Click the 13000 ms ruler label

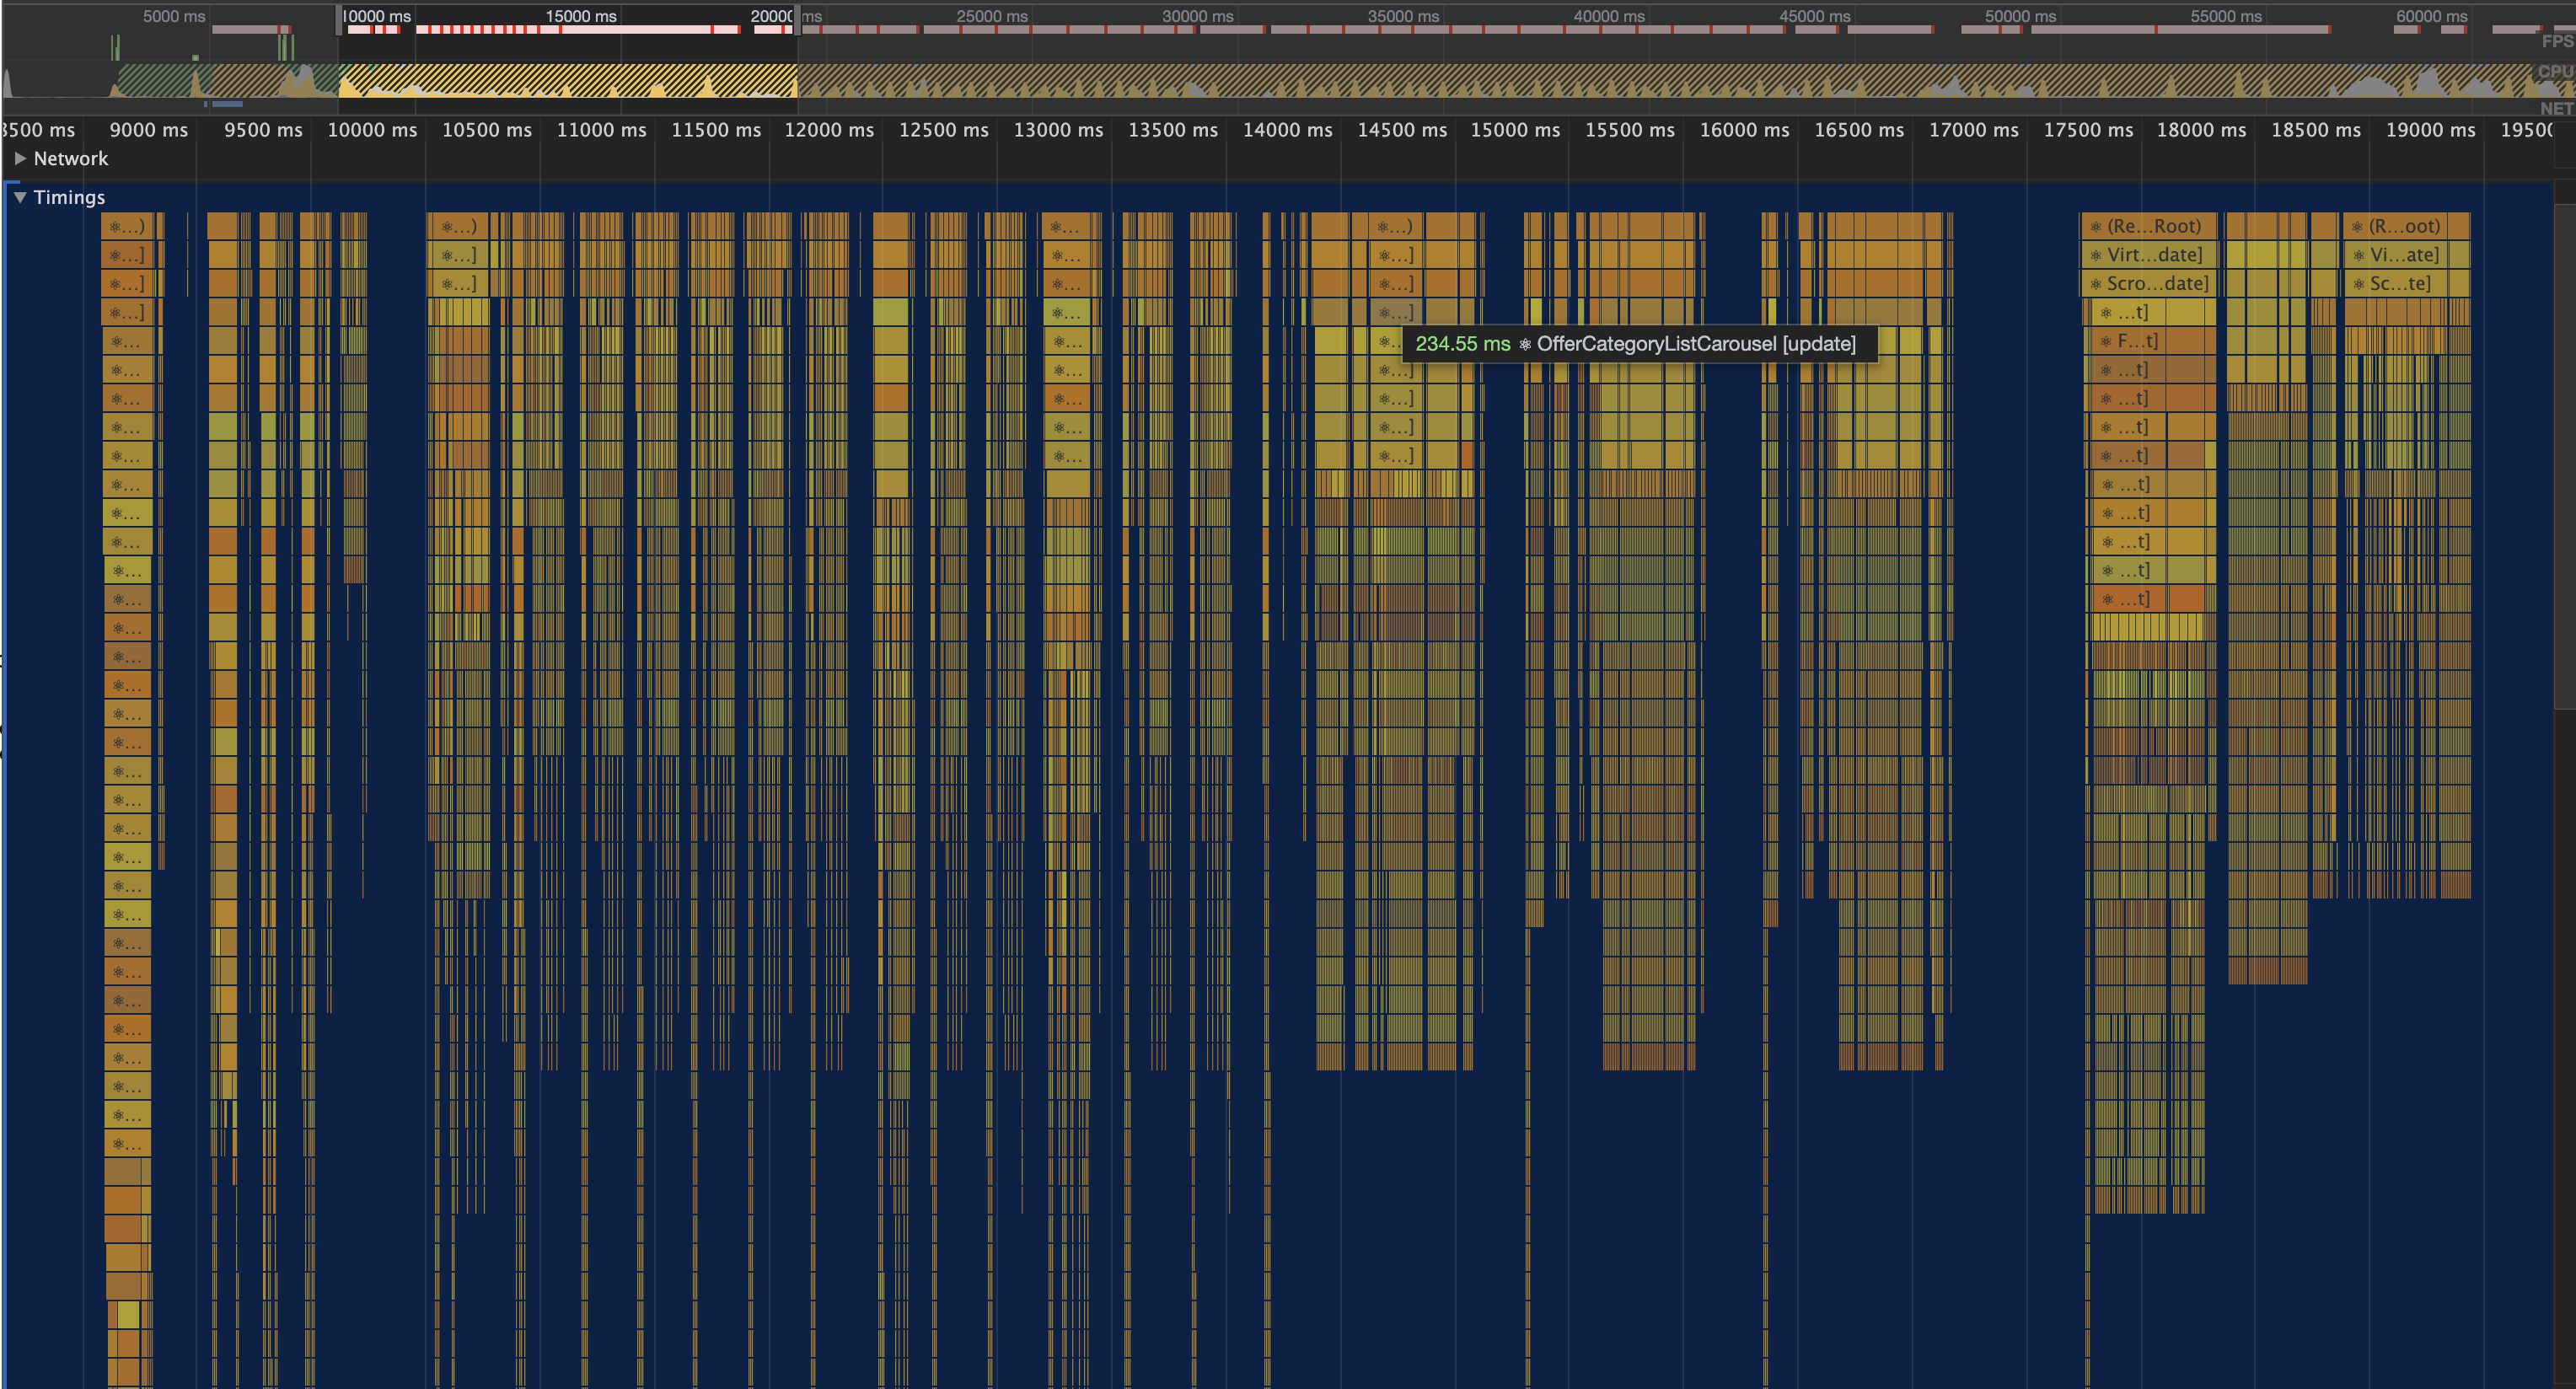1059,130
